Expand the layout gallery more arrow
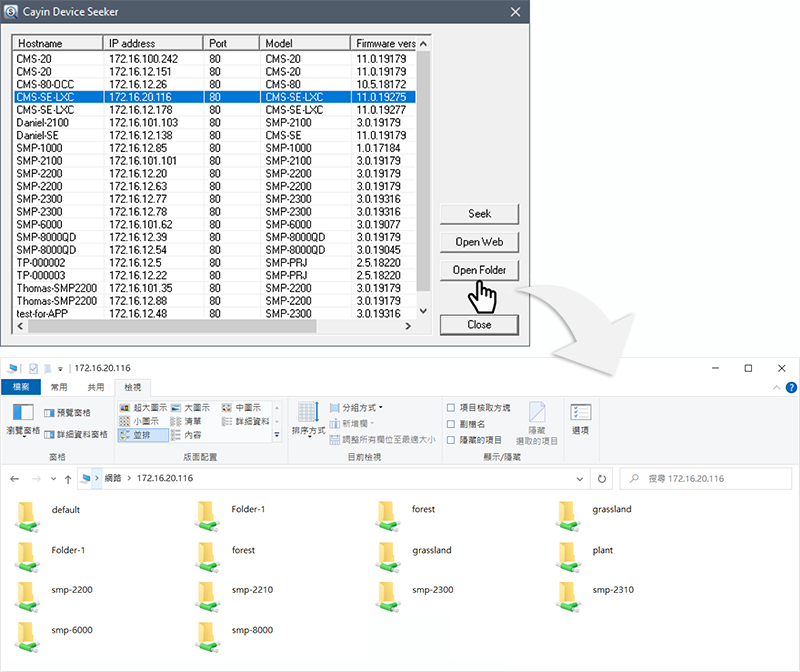This screenshot has height=672, width=800. pos(277,435)
